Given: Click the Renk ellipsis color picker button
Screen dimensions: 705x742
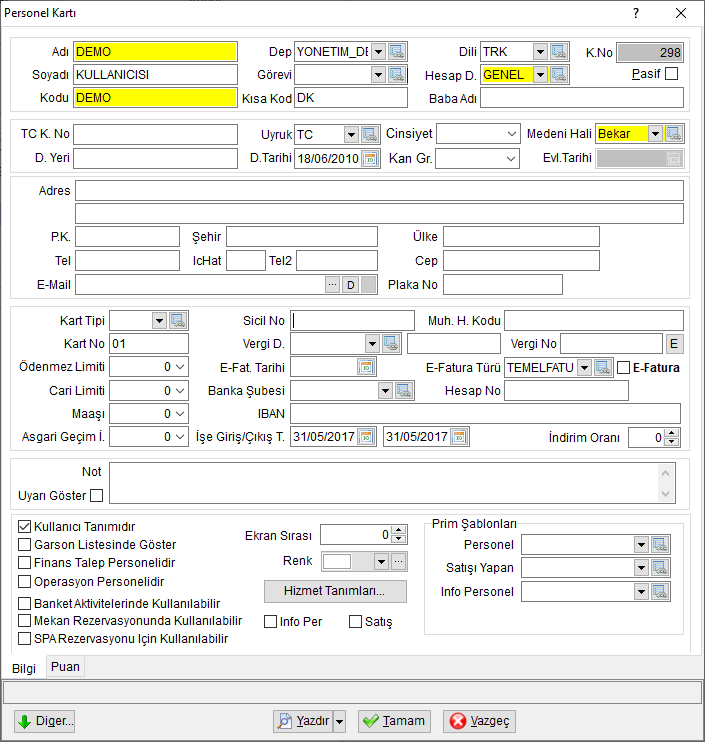Looking at the screenshot, I should pyautogui.click(x=399, y=562).
